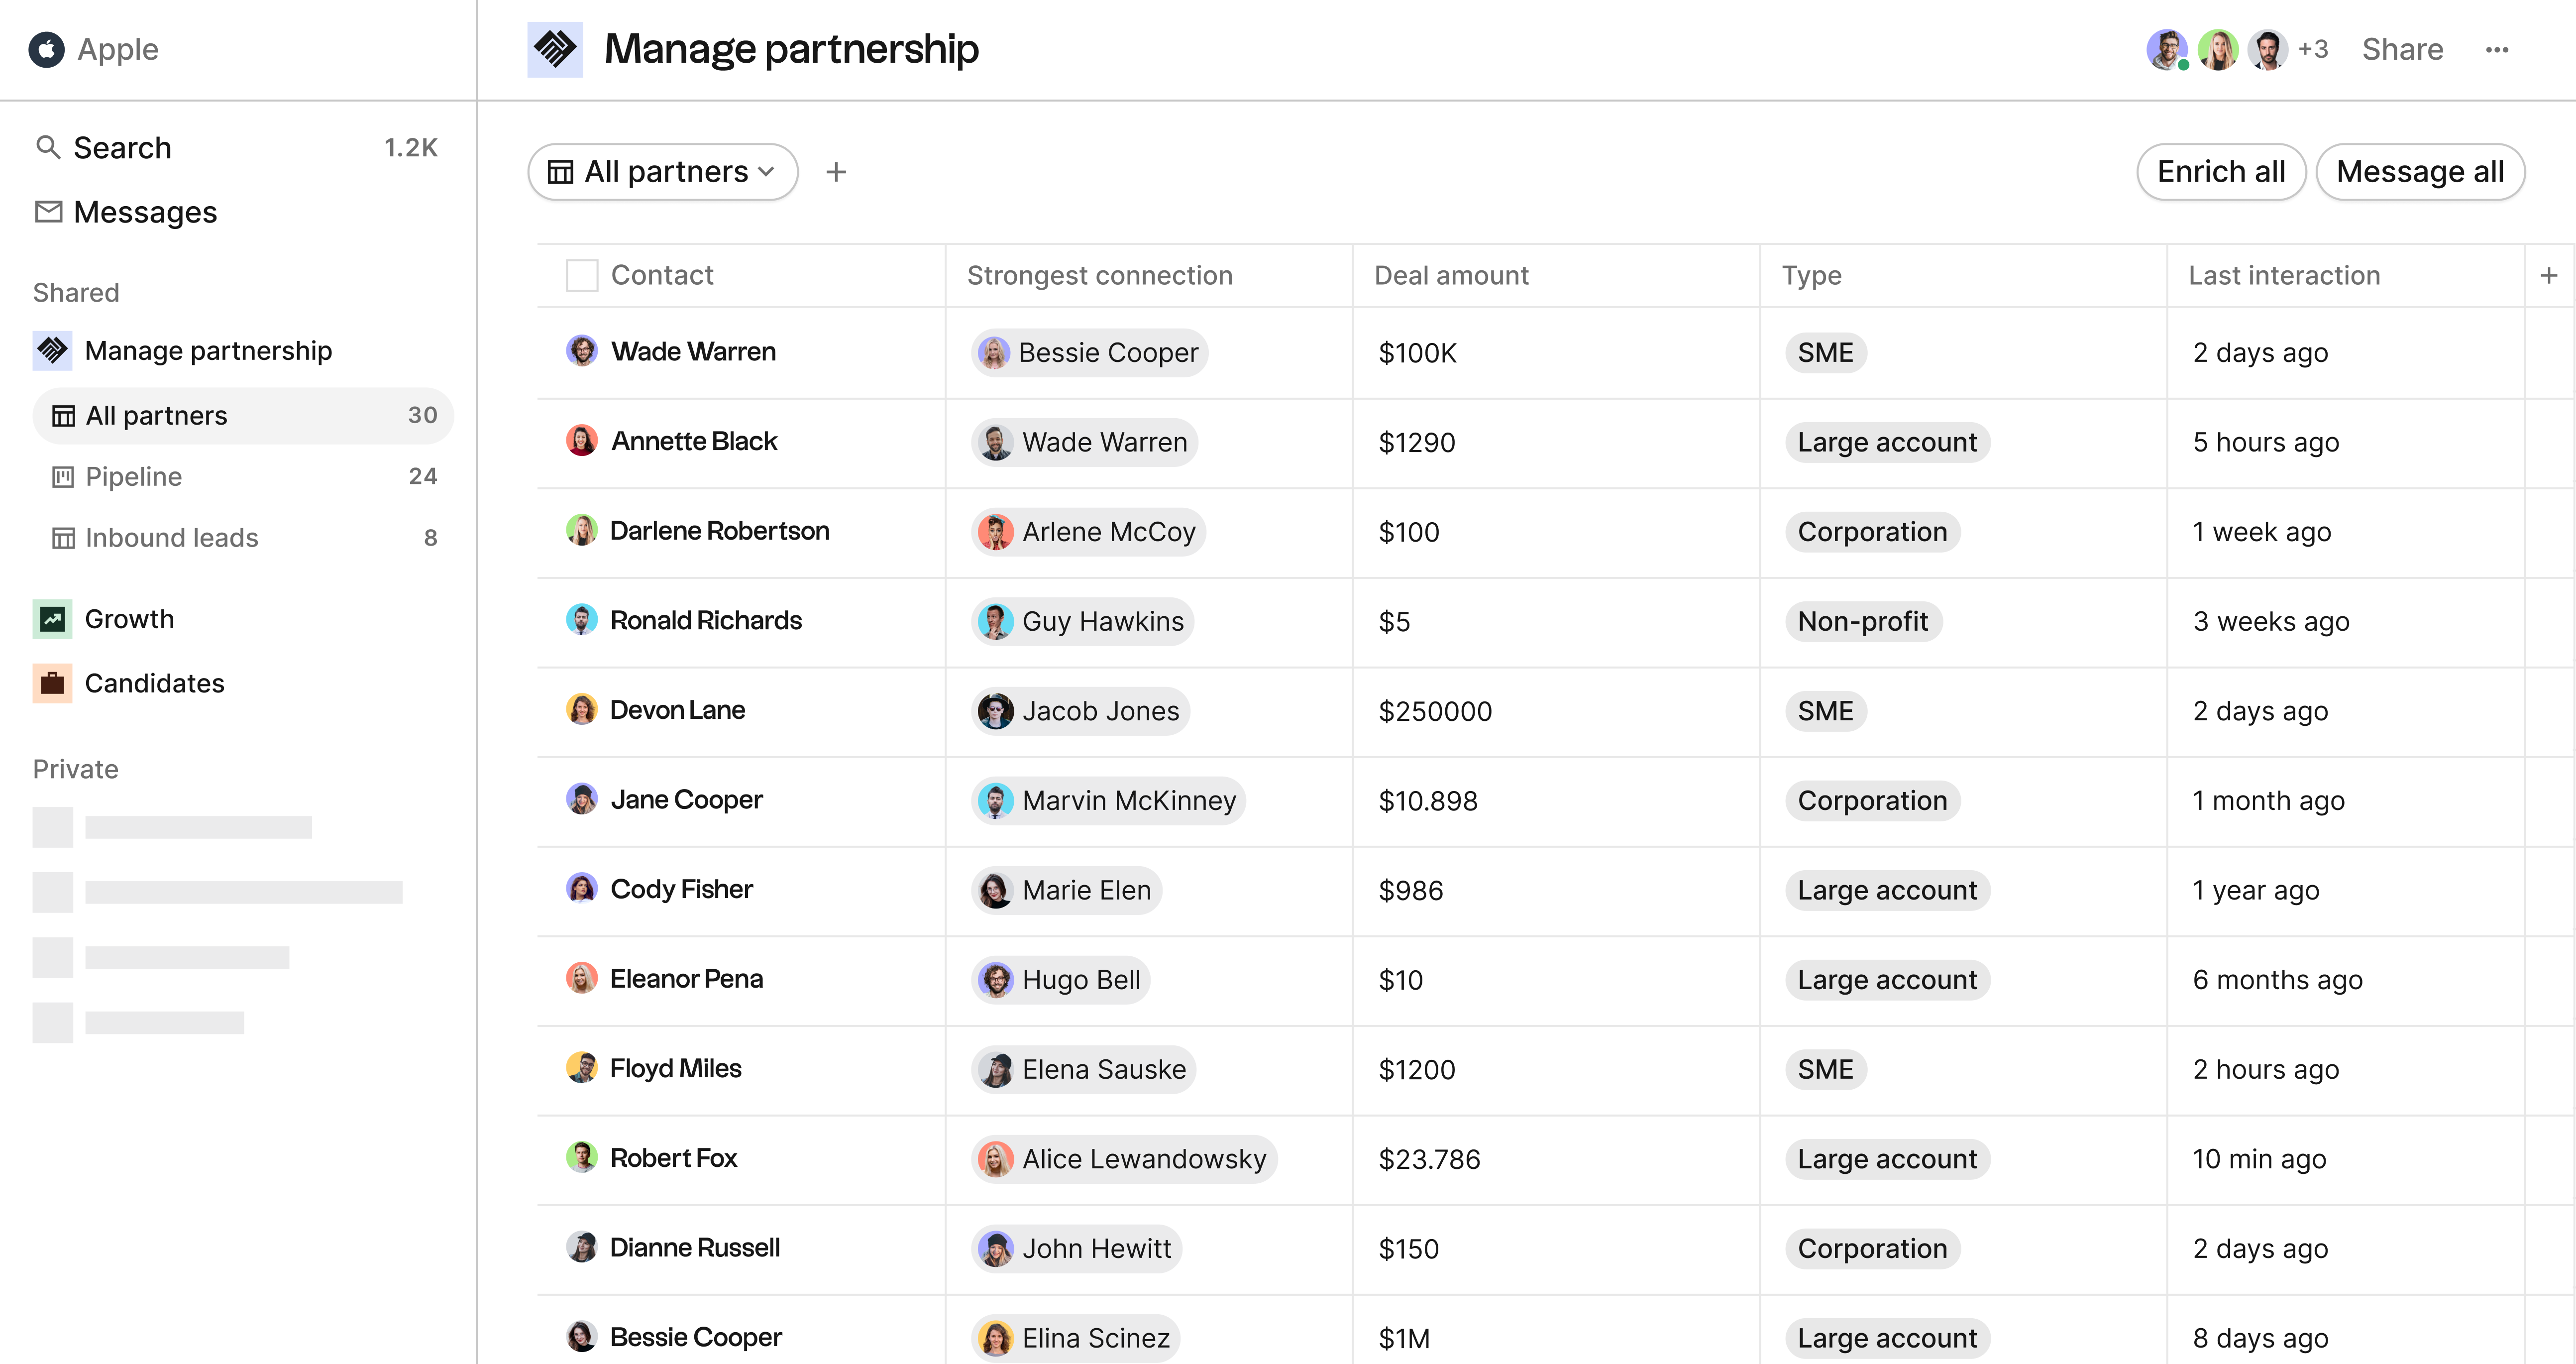Expand the +3 collaborators list
The height and width of the screenshot is (1364, 2576).
[2313, 48]
